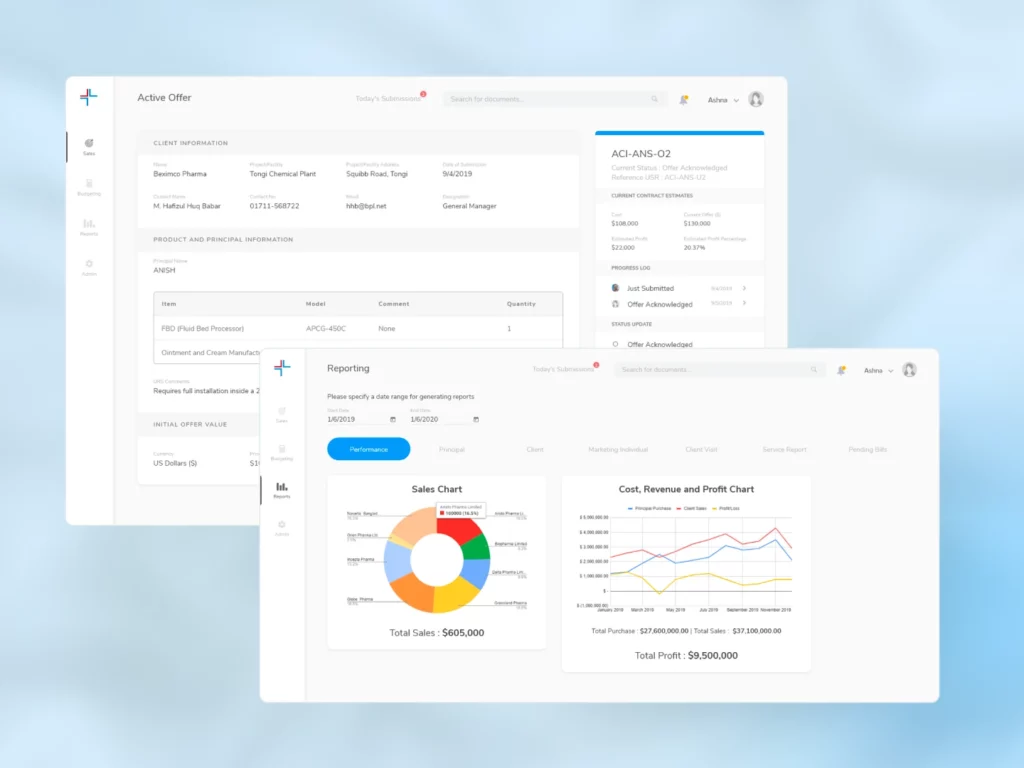Open End Date calendar picker
The image size is (1024, 768).
pyautogui.click(x=476, y=419)
